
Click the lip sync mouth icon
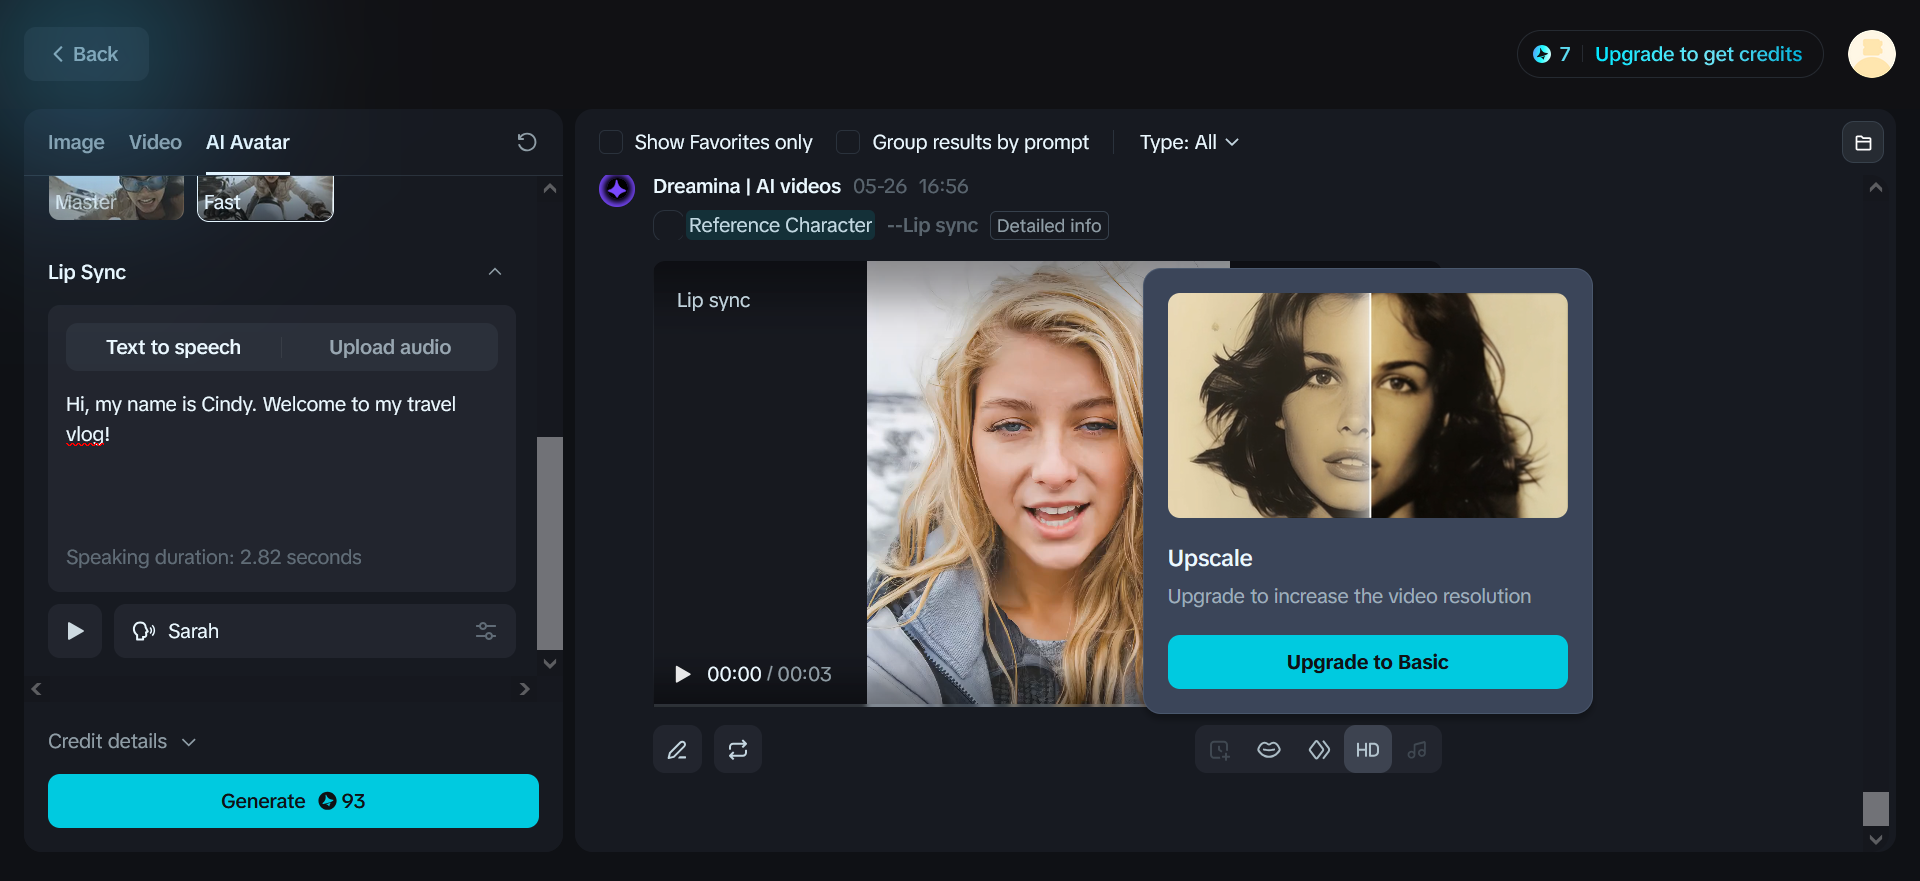[1269, 750]
